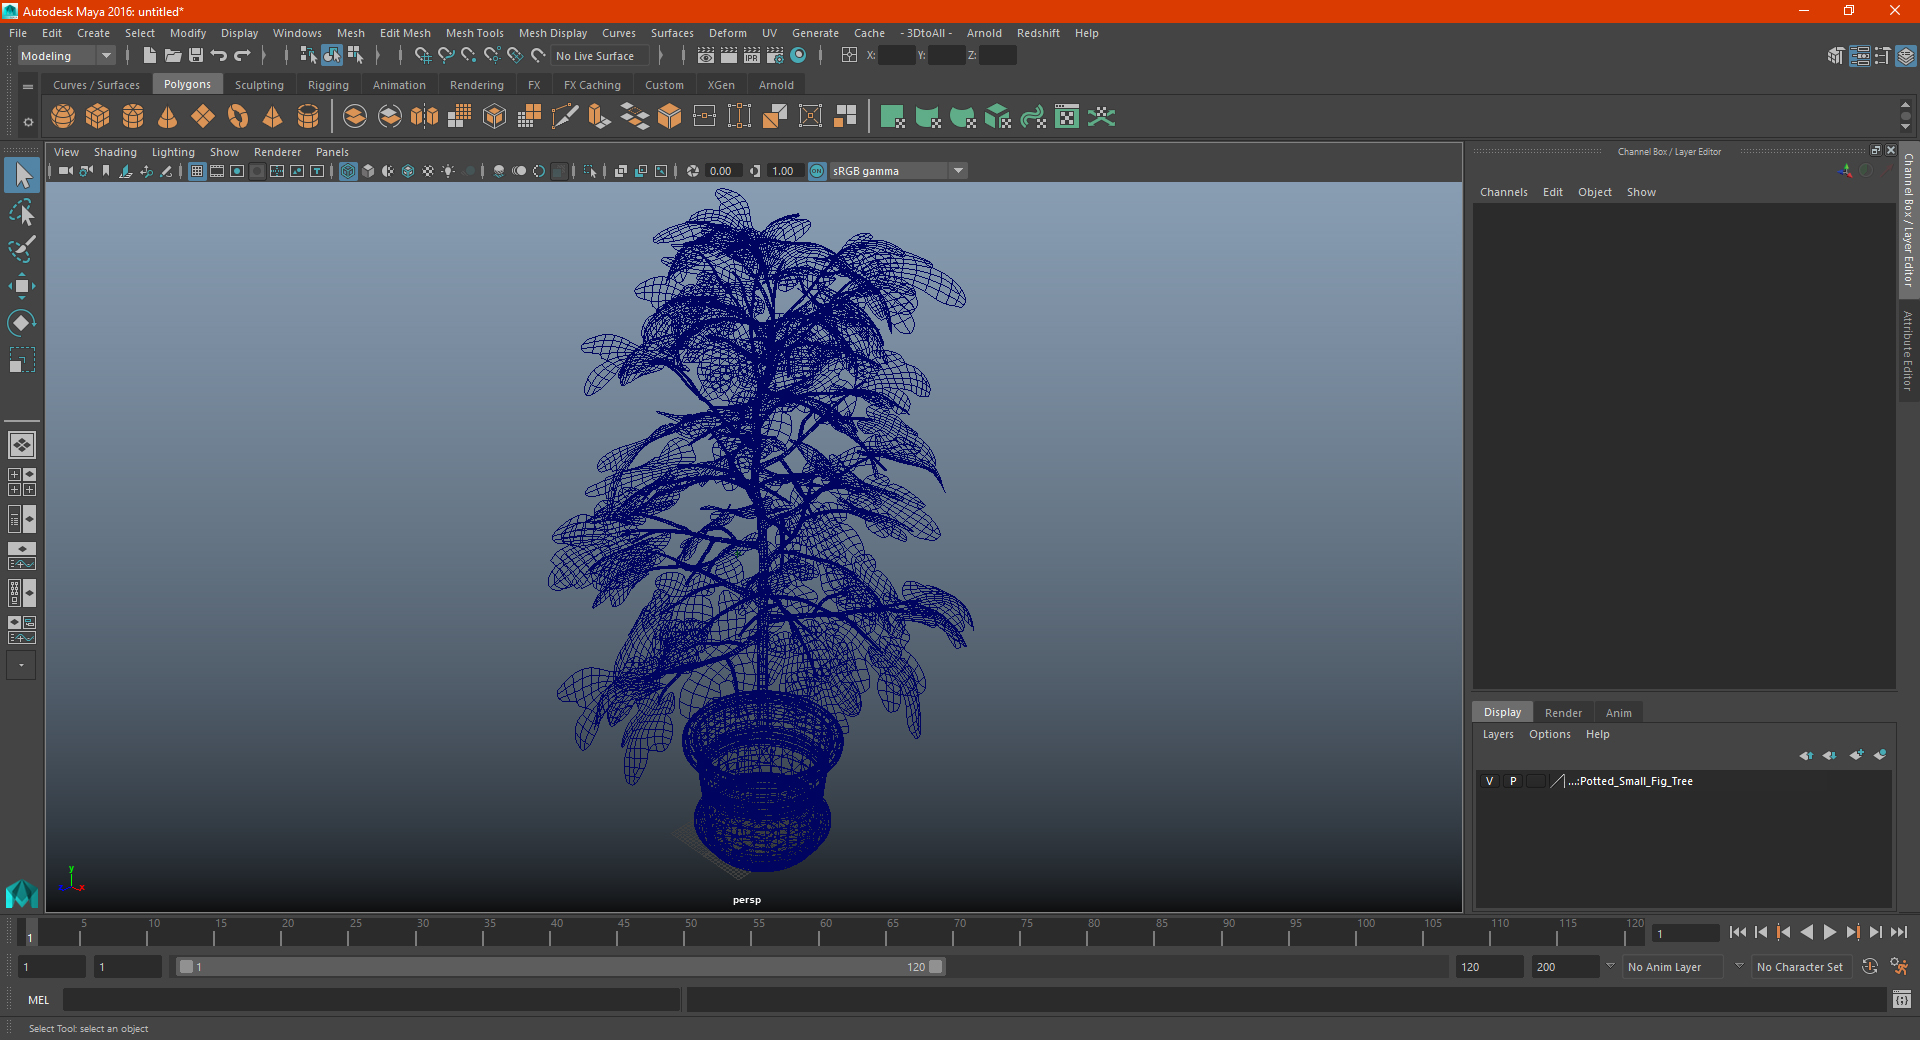Open the Channels menu in Channel Box
Screen dimensions: 1920x1040
tap(1503, 192)
